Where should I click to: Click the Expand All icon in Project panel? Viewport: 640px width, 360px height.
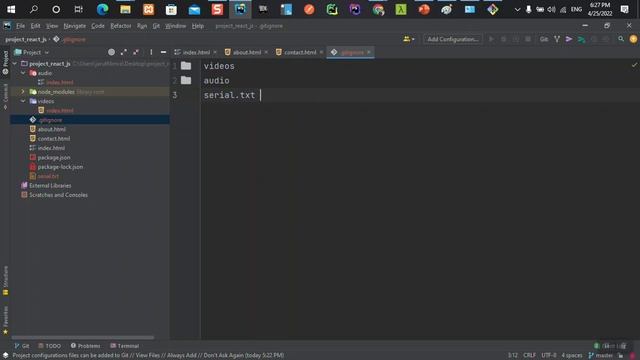tap(124, 52)
